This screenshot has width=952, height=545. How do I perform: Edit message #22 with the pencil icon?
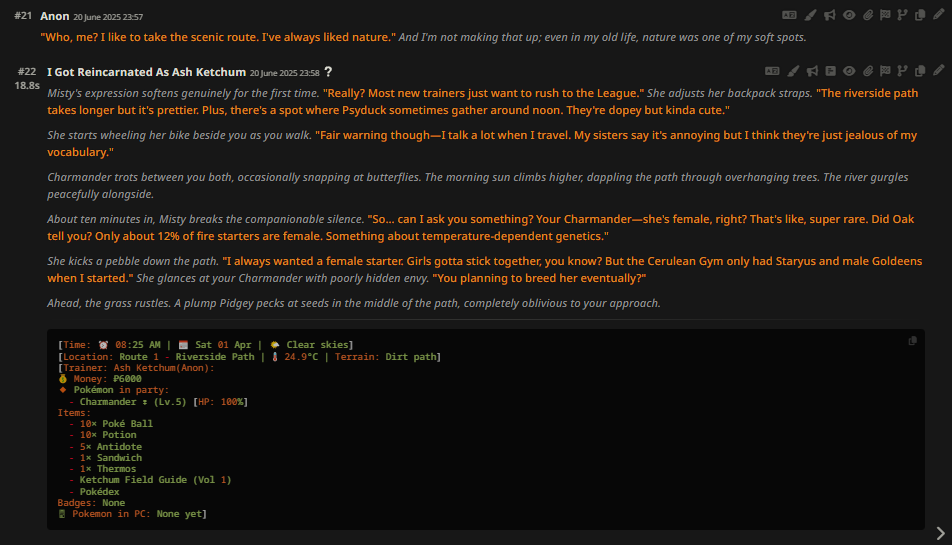939,70
